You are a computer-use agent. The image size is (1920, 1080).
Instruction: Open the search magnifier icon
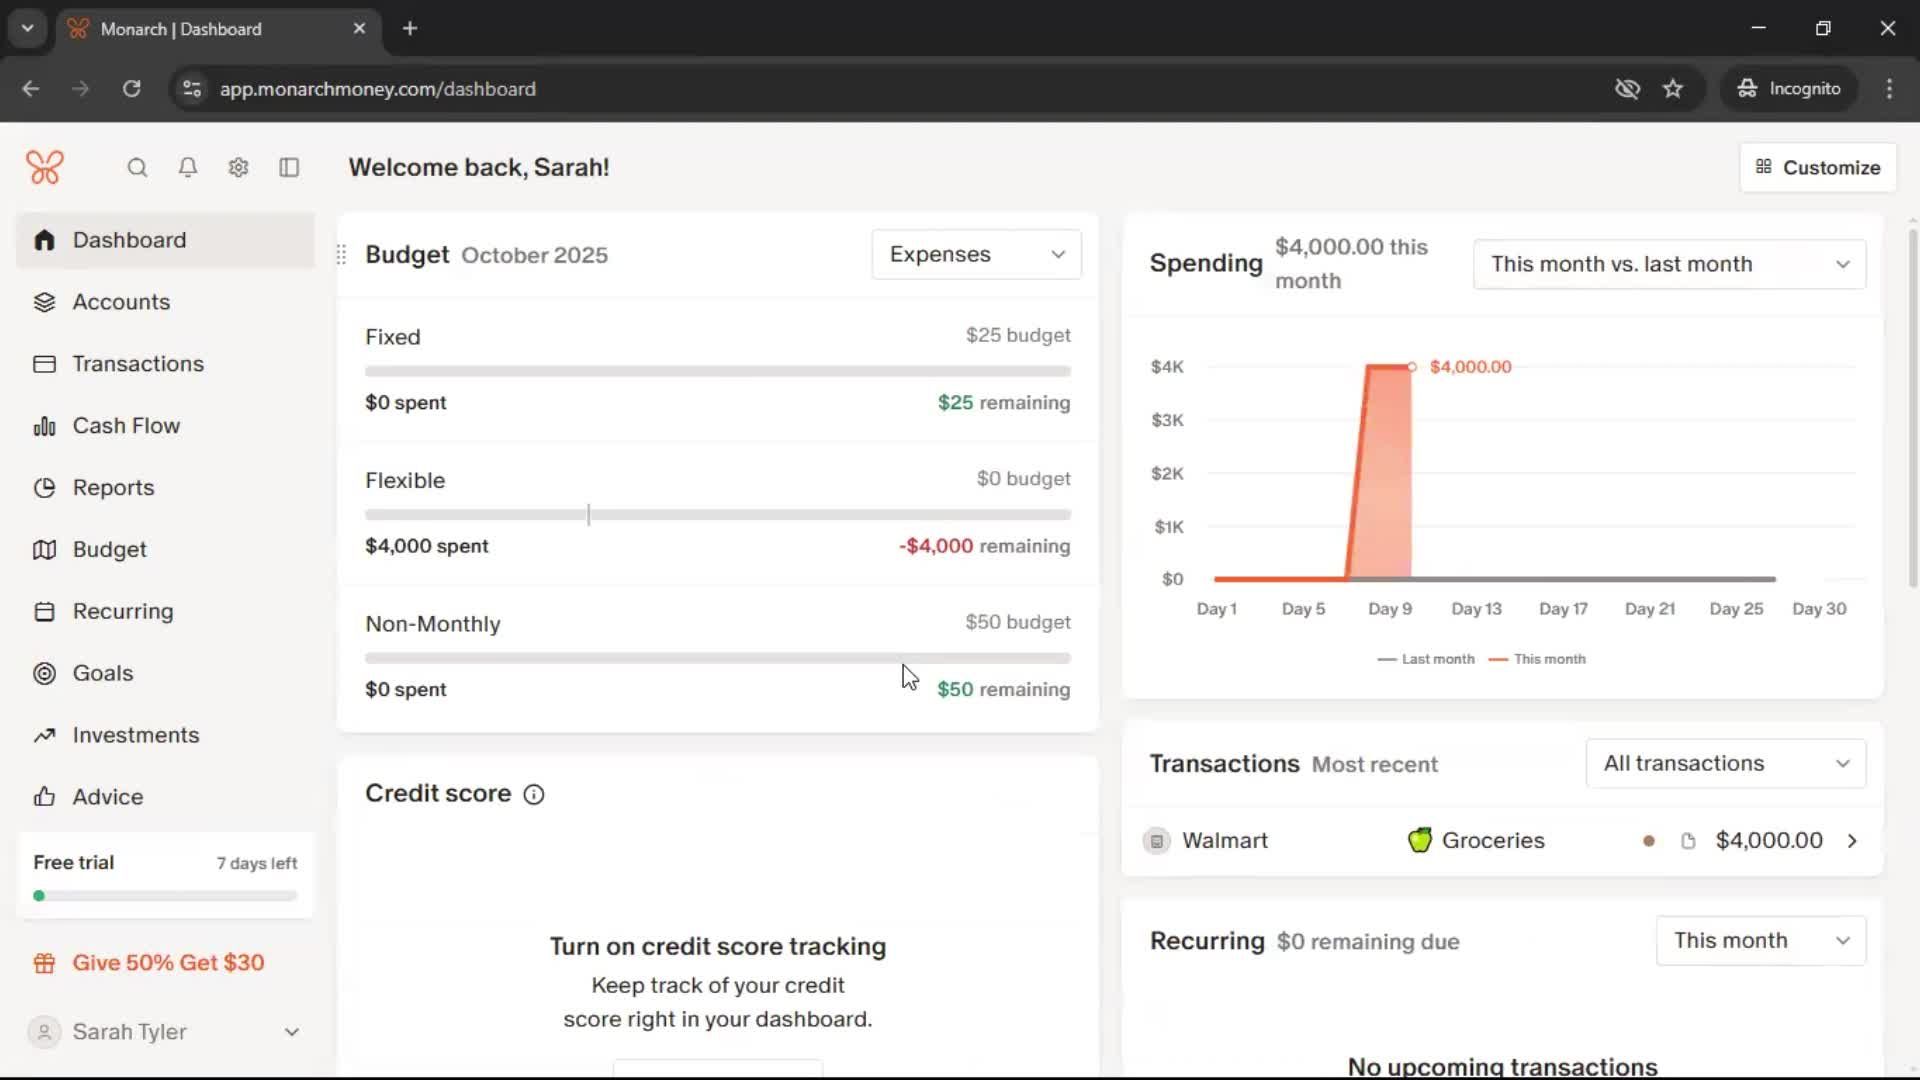(137, 167)
